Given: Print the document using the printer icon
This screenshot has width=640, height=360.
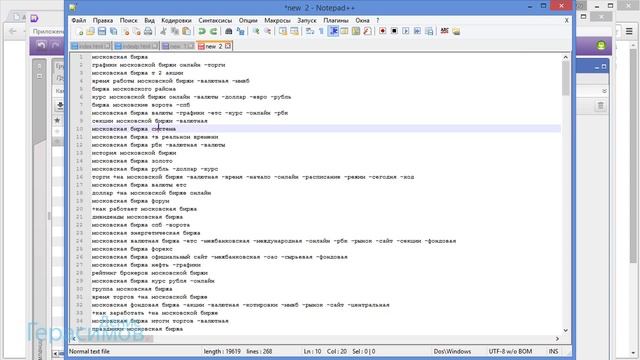Looking at the screenshot, I should click(x=148, y=31).
